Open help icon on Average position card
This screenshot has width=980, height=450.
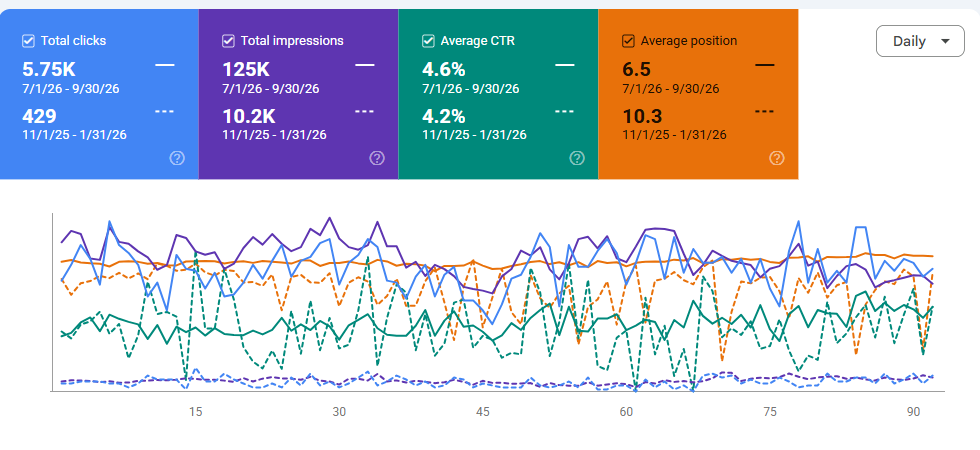point(777,158)
